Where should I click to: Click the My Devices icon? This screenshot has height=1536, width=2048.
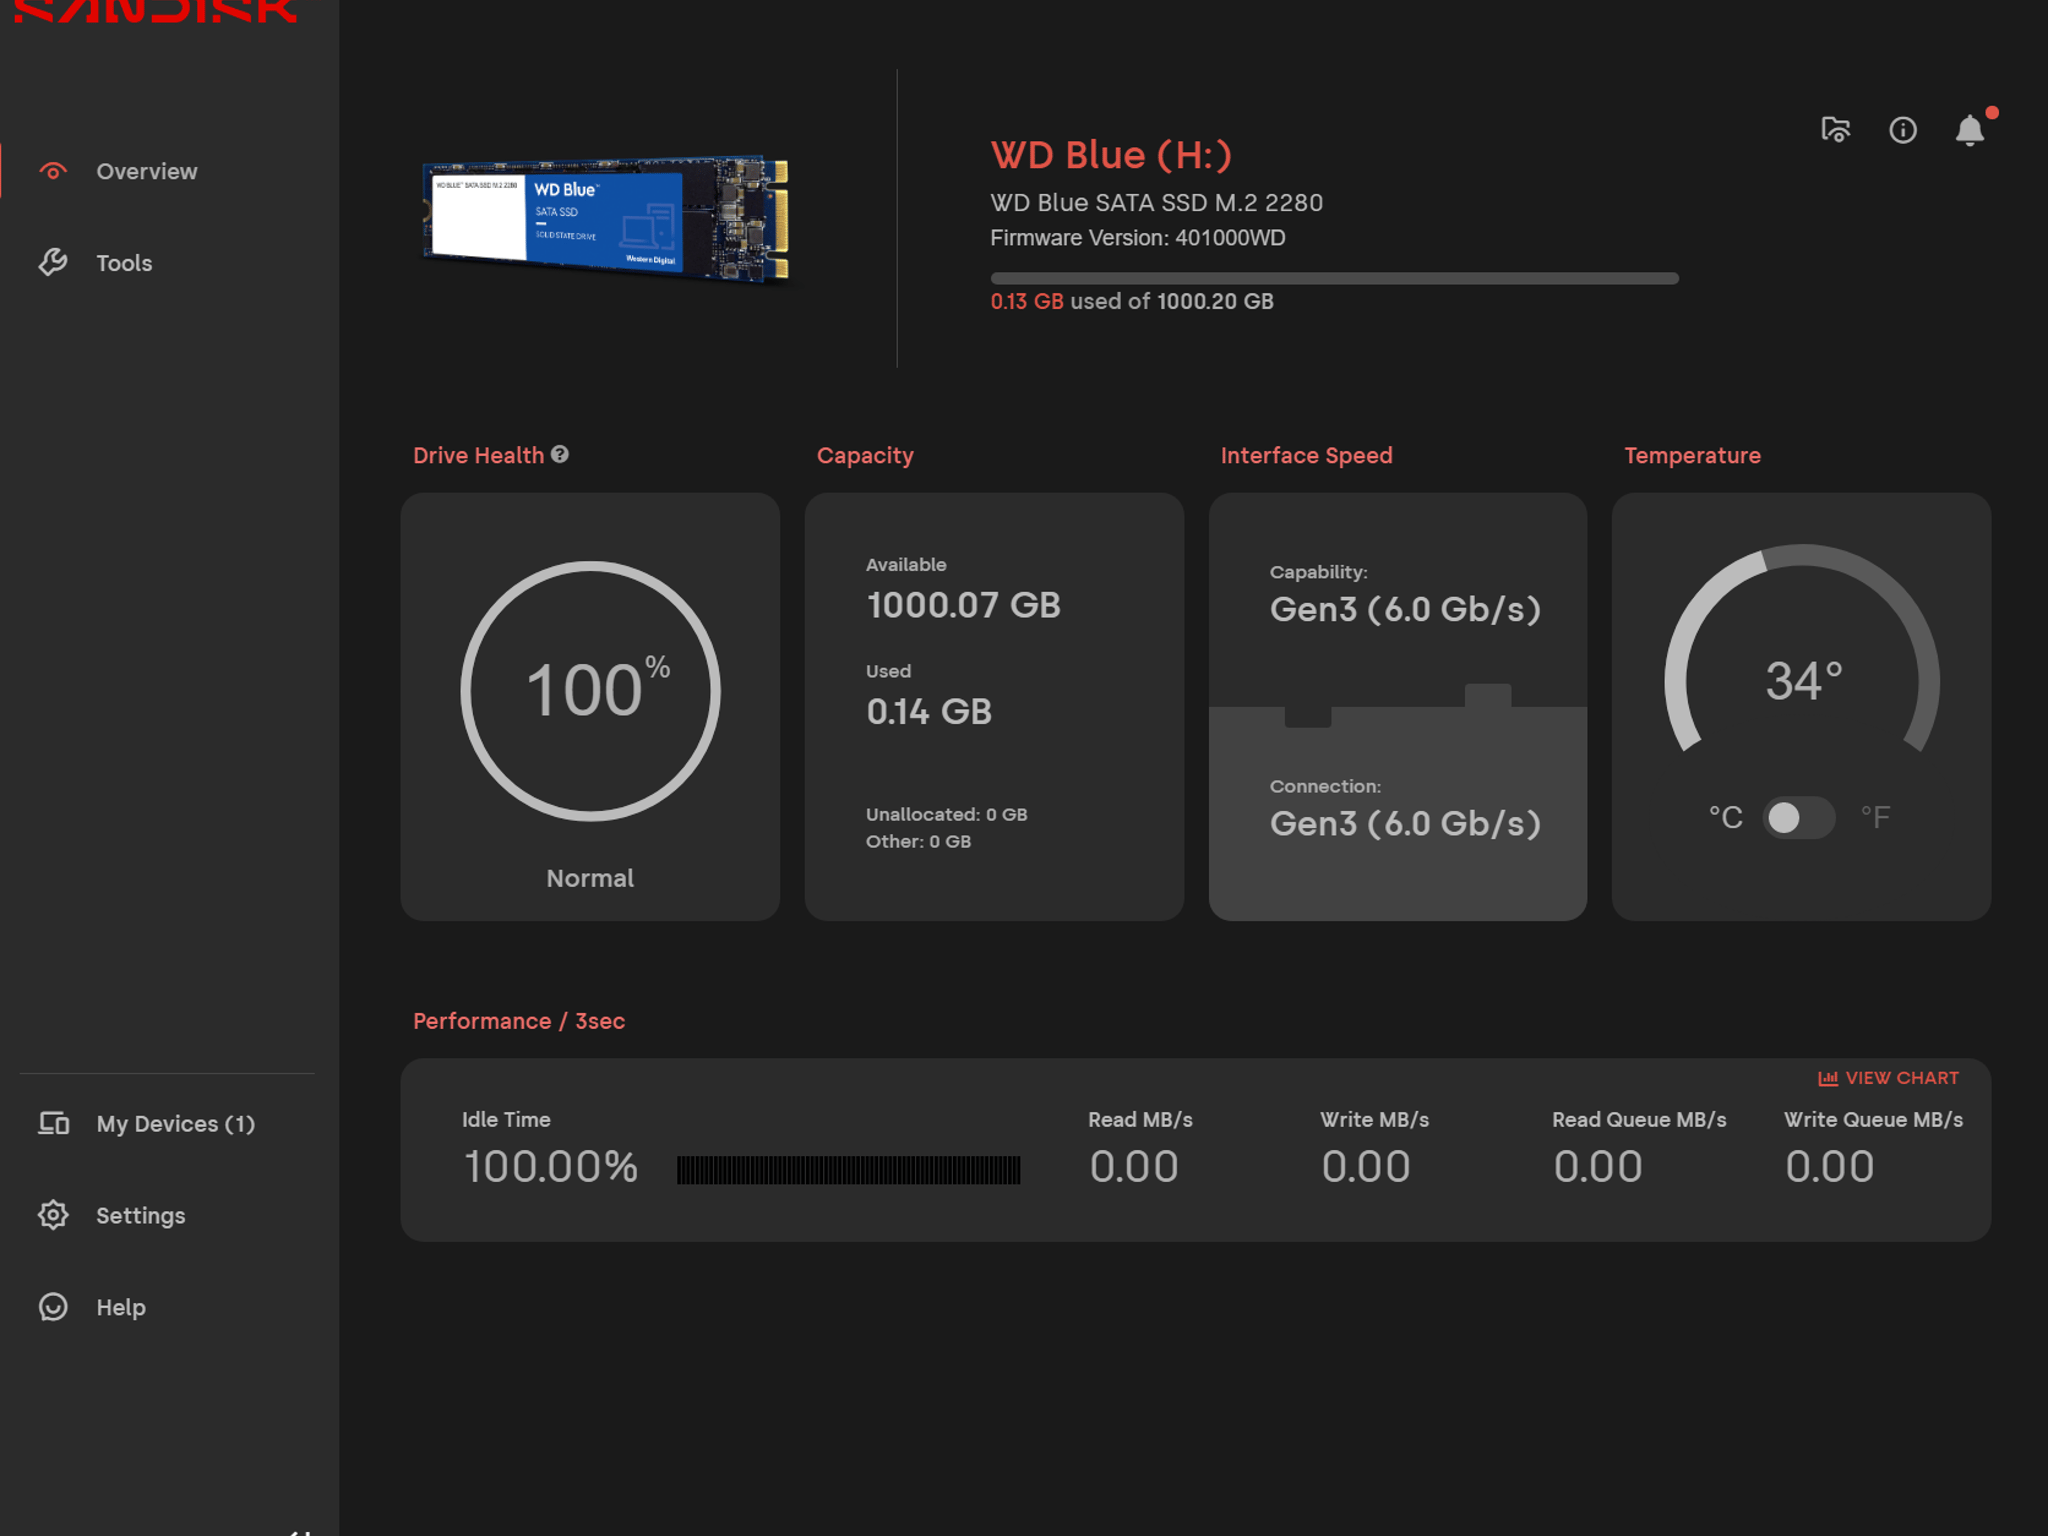pyautogui.click(x=53, y=1123)
